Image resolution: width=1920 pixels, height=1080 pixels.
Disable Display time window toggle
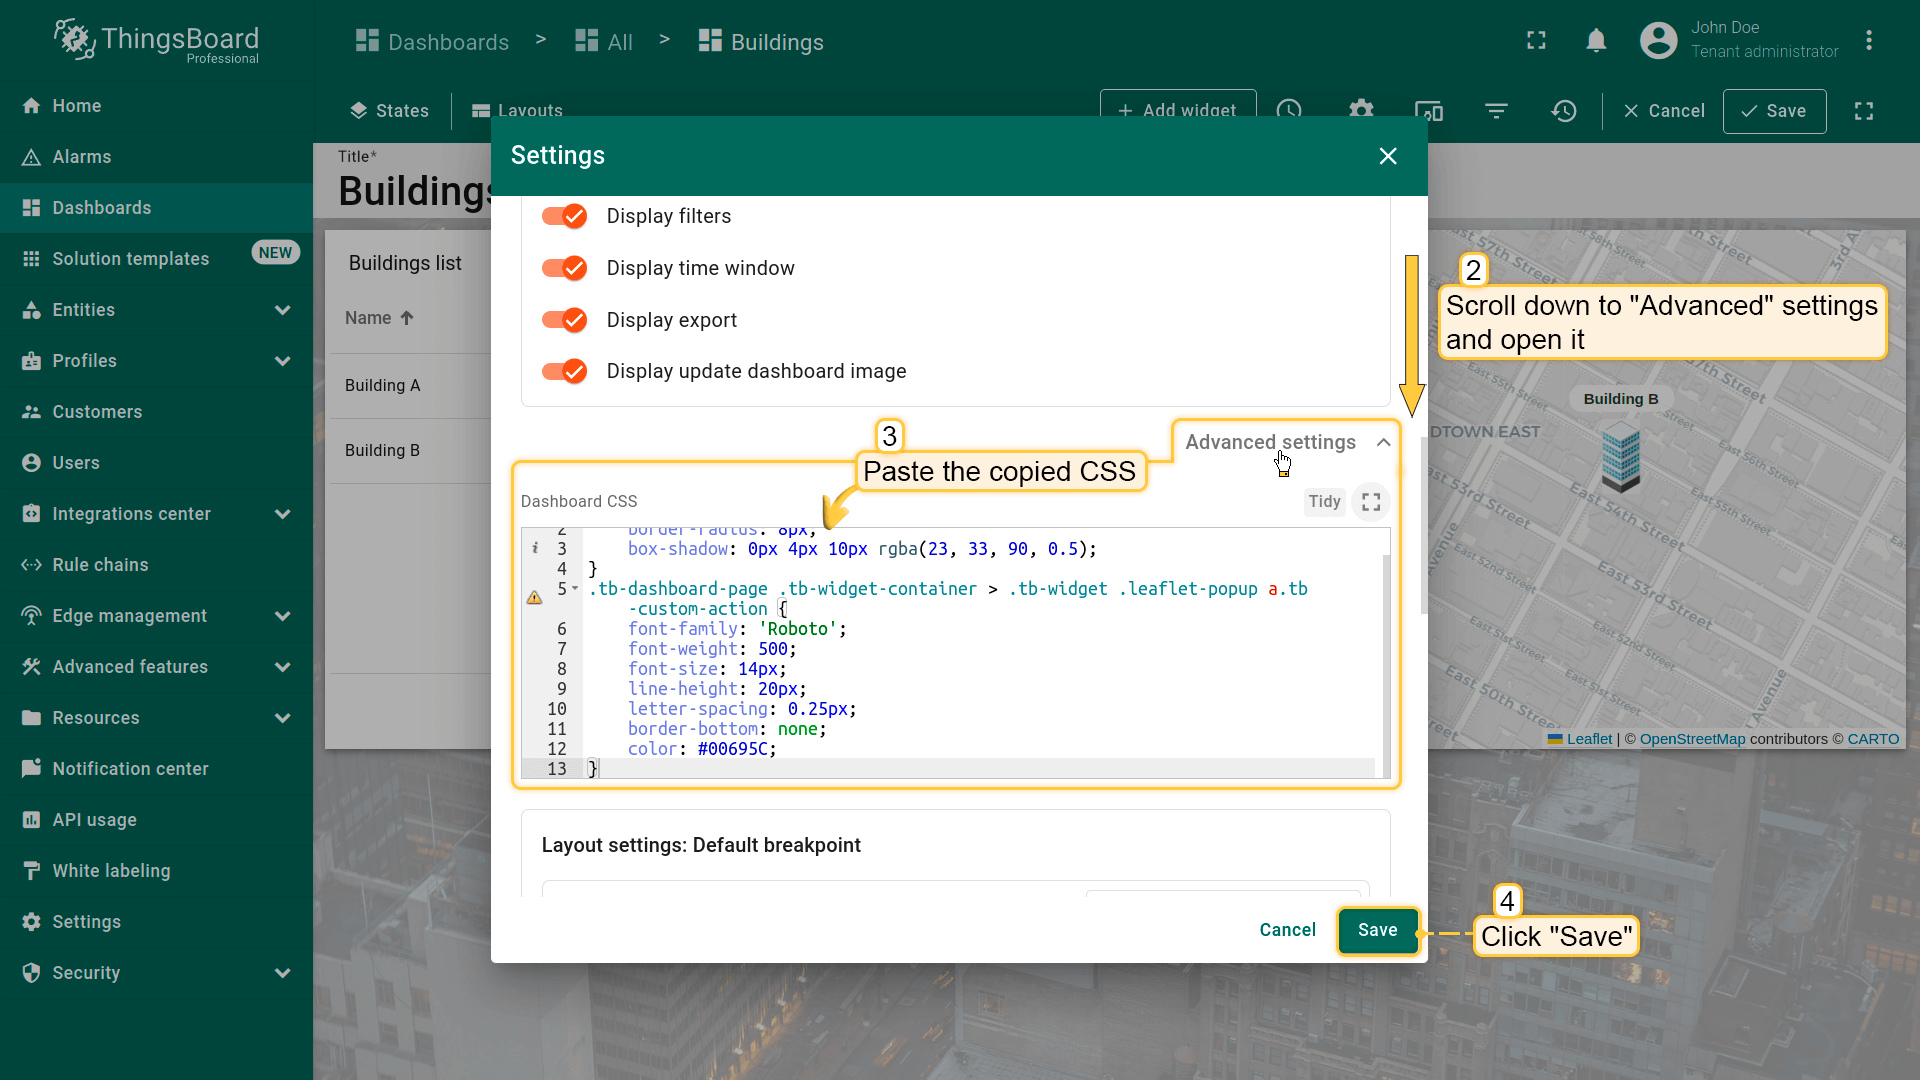coord(564,268)
